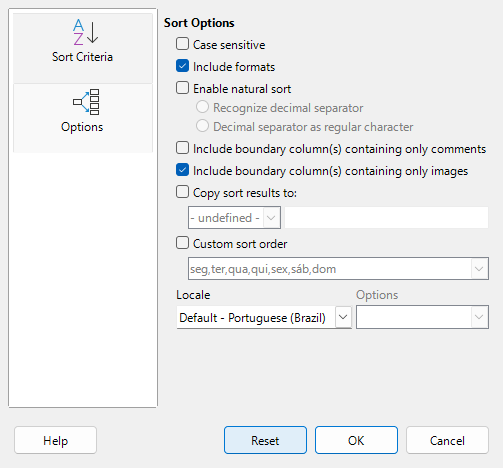Cancel the sort dialog

447,440
